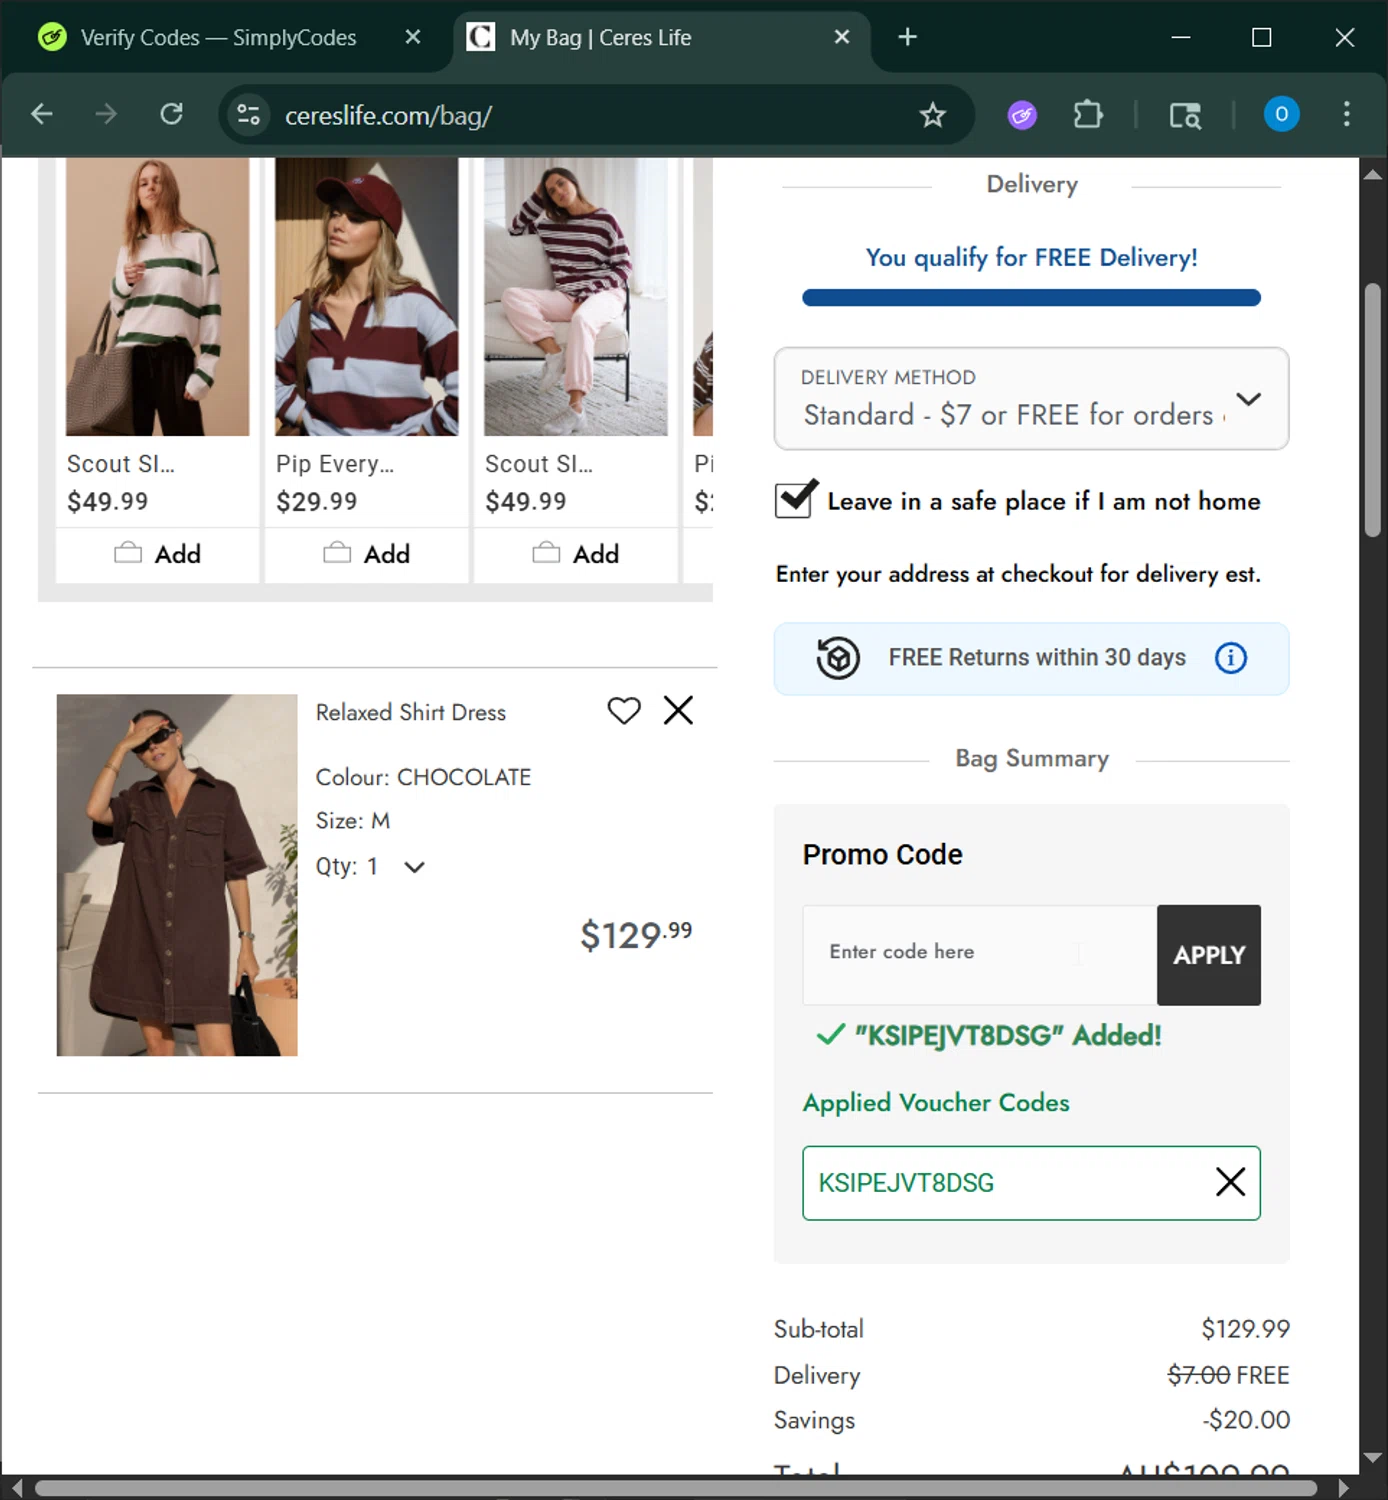This screenshot has height=1500, width=1388.
Task: Add first Scout Sl… green stripe item
Action: click(158, 554)
